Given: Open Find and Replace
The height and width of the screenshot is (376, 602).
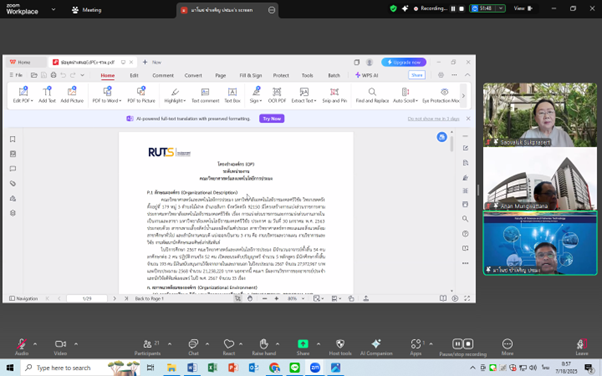Looking at the screenshot, I should (x=372, y=94).
